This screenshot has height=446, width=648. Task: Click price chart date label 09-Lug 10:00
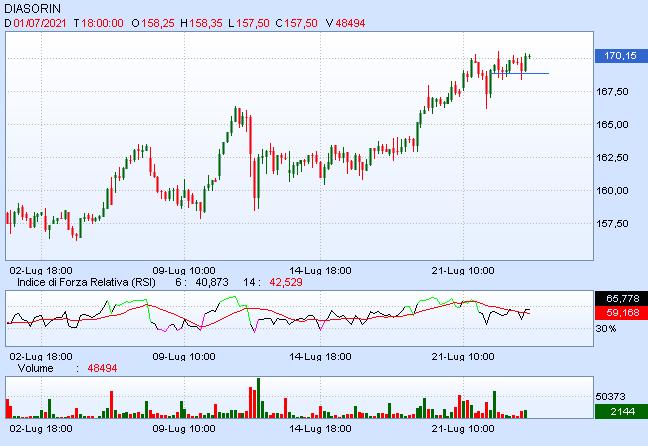(x=184, y=271)
